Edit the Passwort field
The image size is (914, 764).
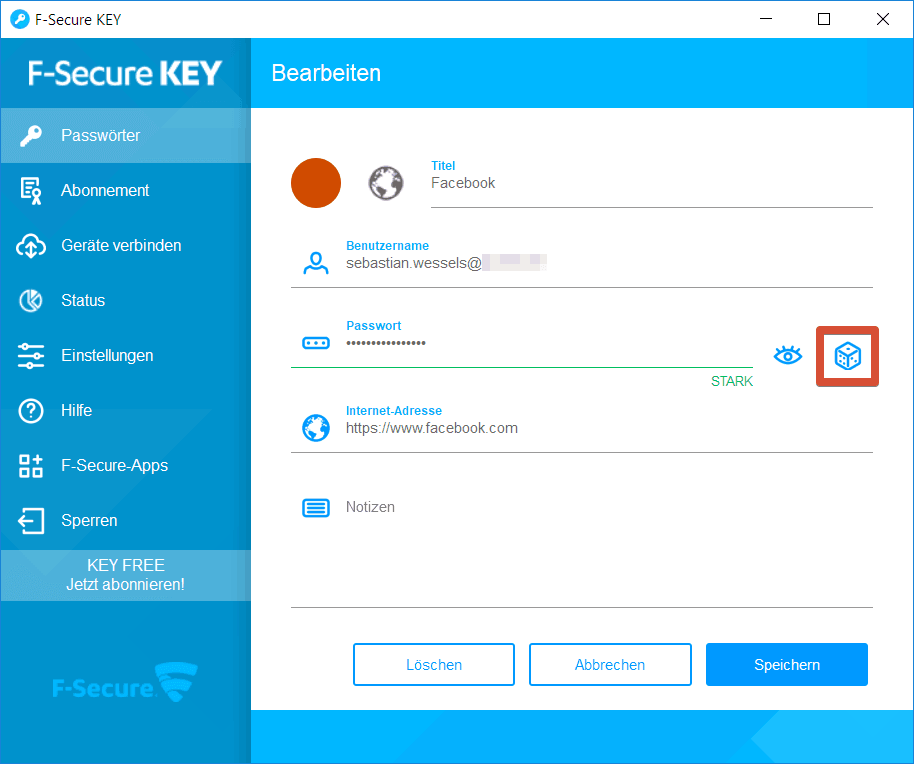click(x=549, y=343)
